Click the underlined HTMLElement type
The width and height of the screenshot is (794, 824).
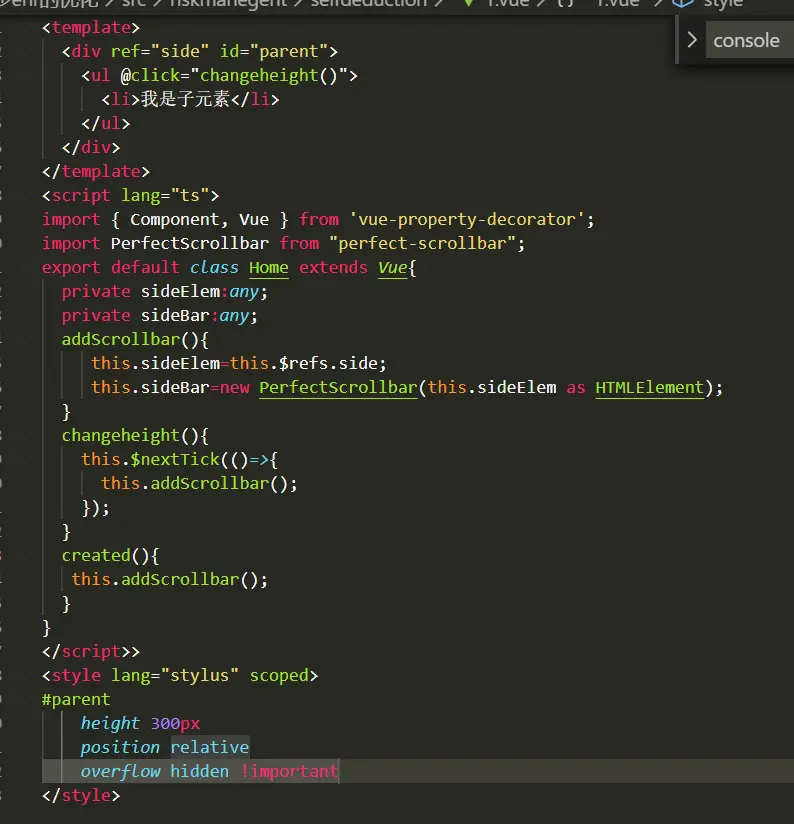pos(649,388)
